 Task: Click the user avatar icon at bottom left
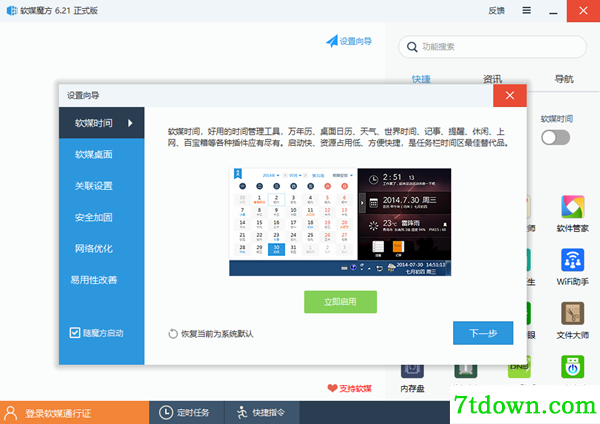click(x=10, y=413)
